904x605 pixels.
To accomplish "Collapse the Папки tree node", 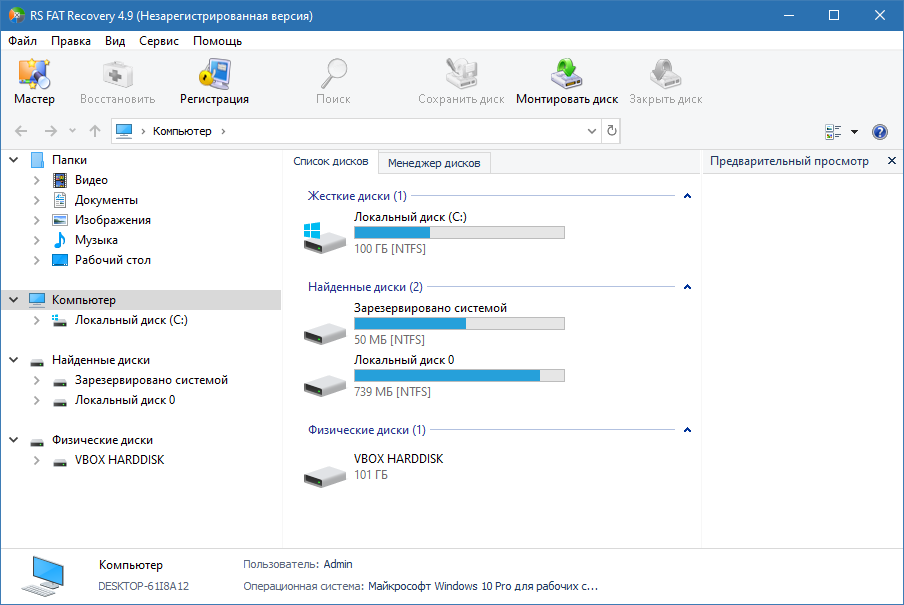I will 14,160.
